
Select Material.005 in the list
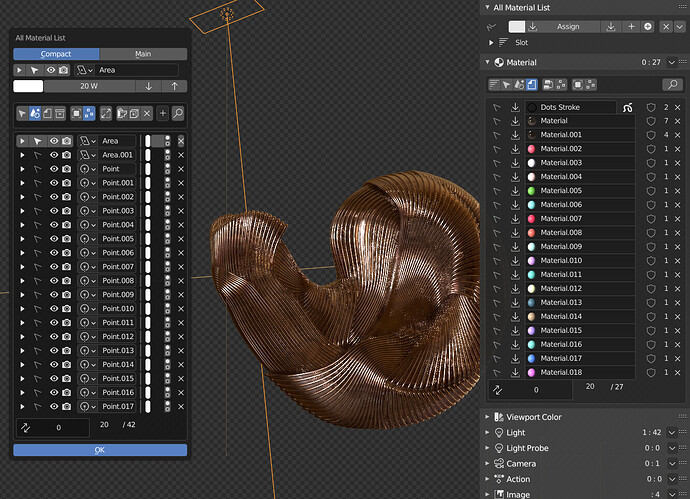click(580, 191)
